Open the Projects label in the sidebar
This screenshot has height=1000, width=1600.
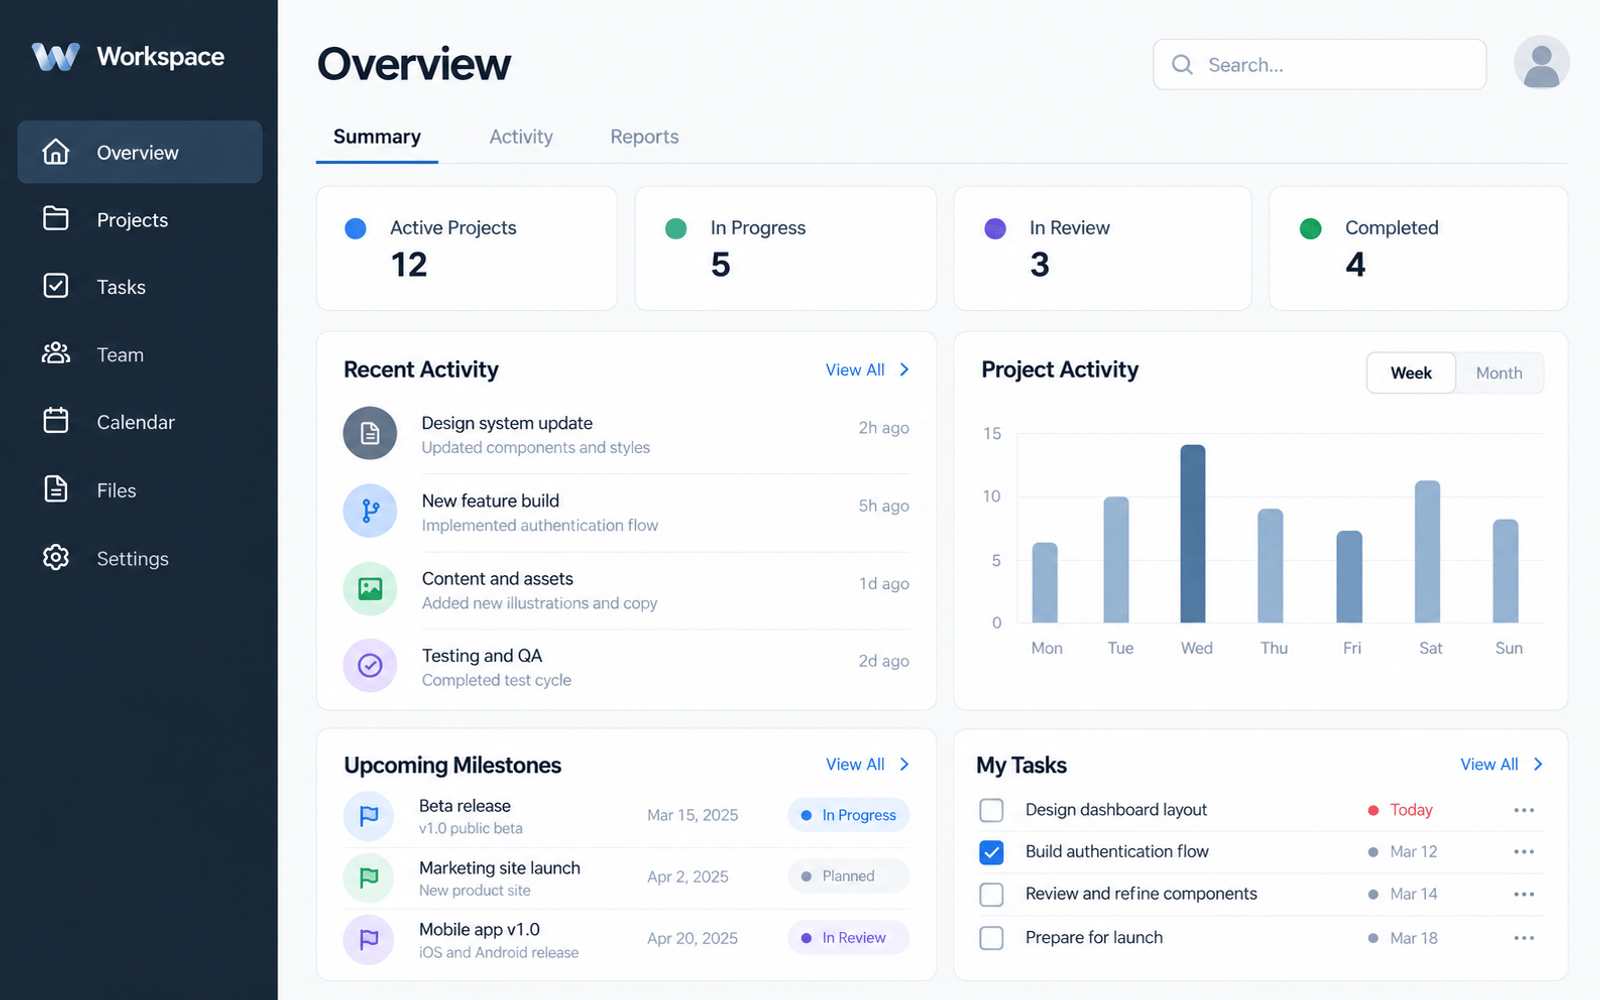pyautogui.click(x=132, y=220)
